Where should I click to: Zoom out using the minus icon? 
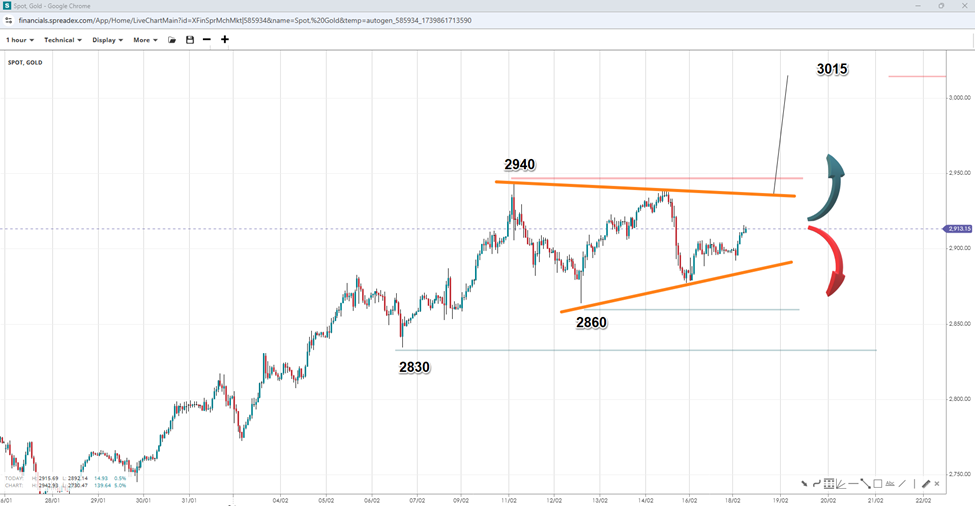pos(207,40)
